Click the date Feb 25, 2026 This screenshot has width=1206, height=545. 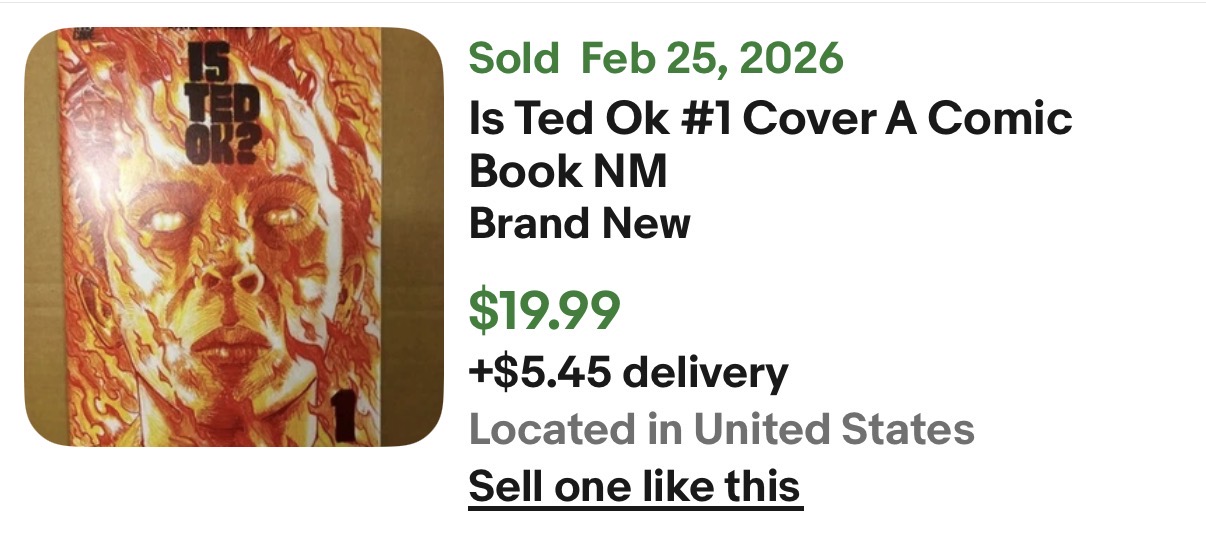(x=712, y=59)
